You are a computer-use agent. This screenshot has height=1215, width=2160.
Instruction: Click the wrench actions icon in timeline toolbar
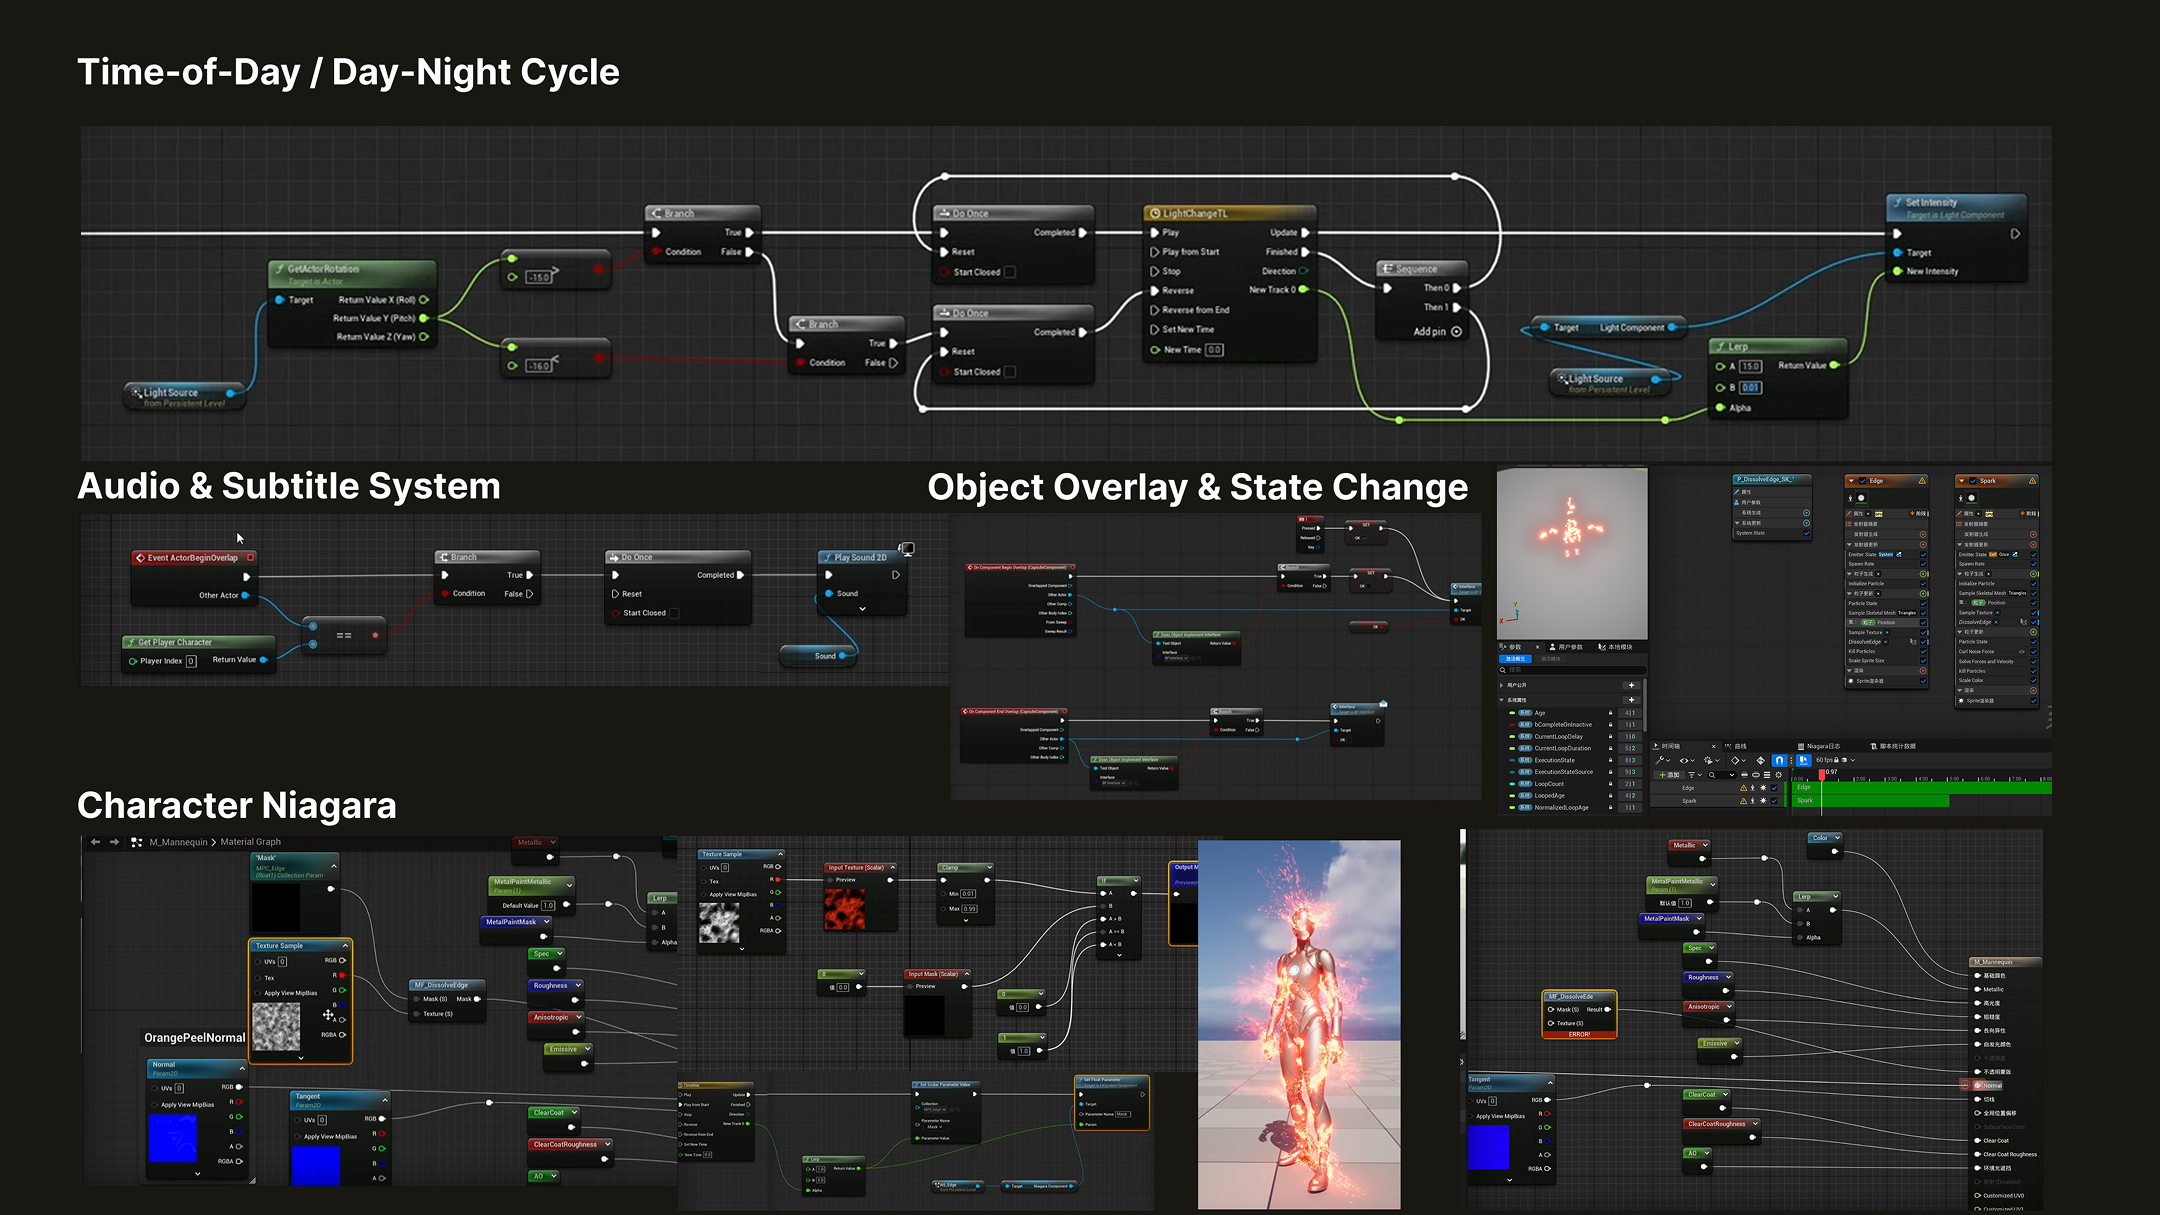[x=1659, y=760]
